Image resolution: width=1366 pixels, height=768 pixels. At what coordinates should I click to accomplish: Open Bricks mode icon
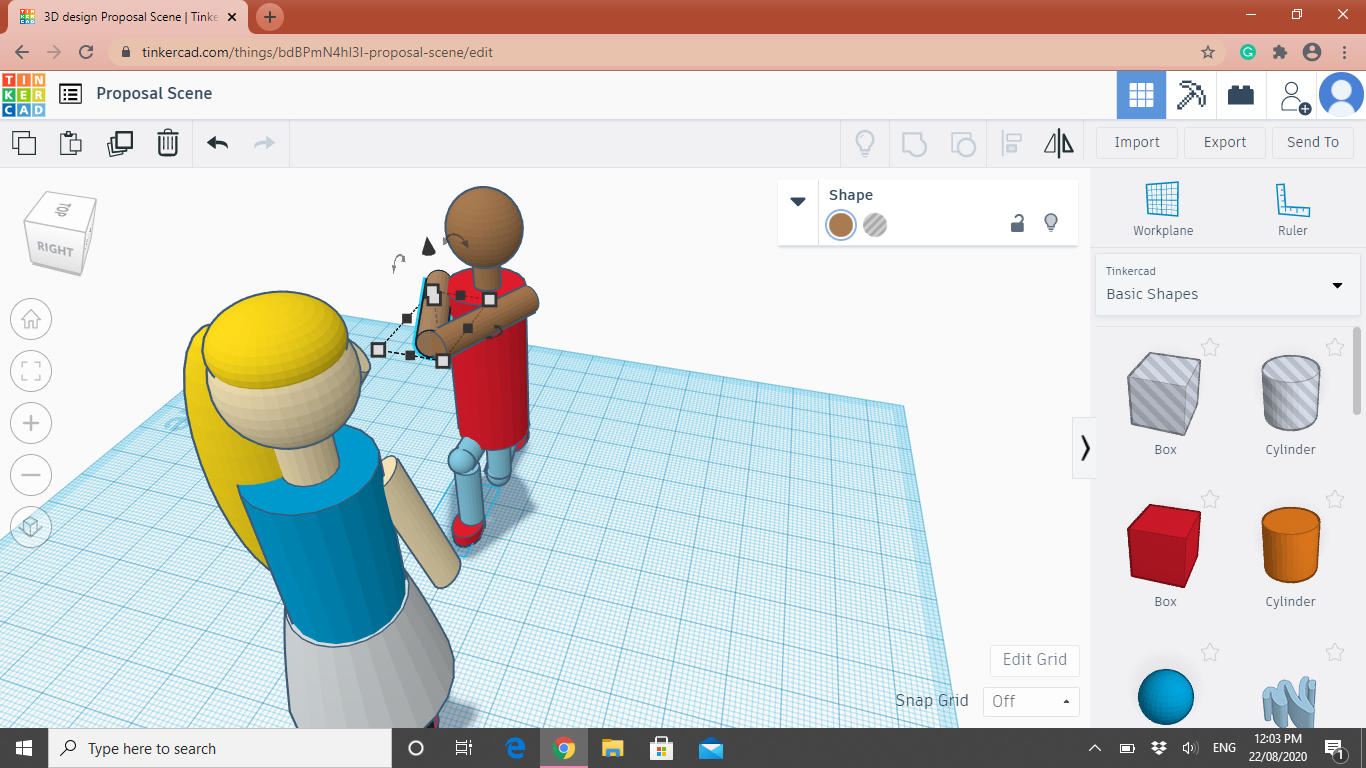tap(1241, 95)
